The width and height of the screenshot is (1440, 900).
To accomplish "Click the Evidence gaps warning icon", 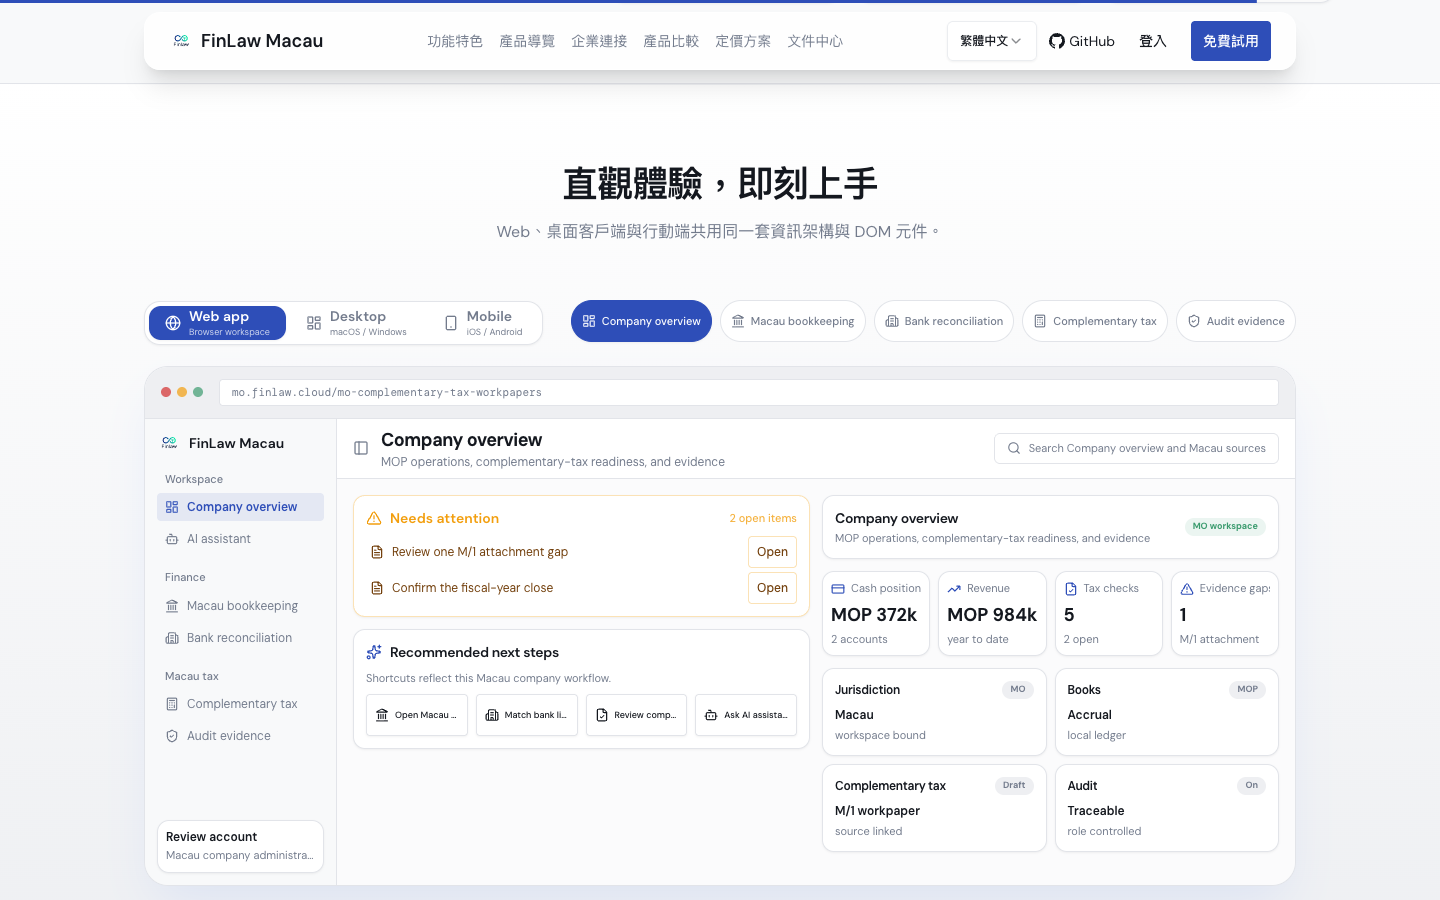I will coord(1187,589).
